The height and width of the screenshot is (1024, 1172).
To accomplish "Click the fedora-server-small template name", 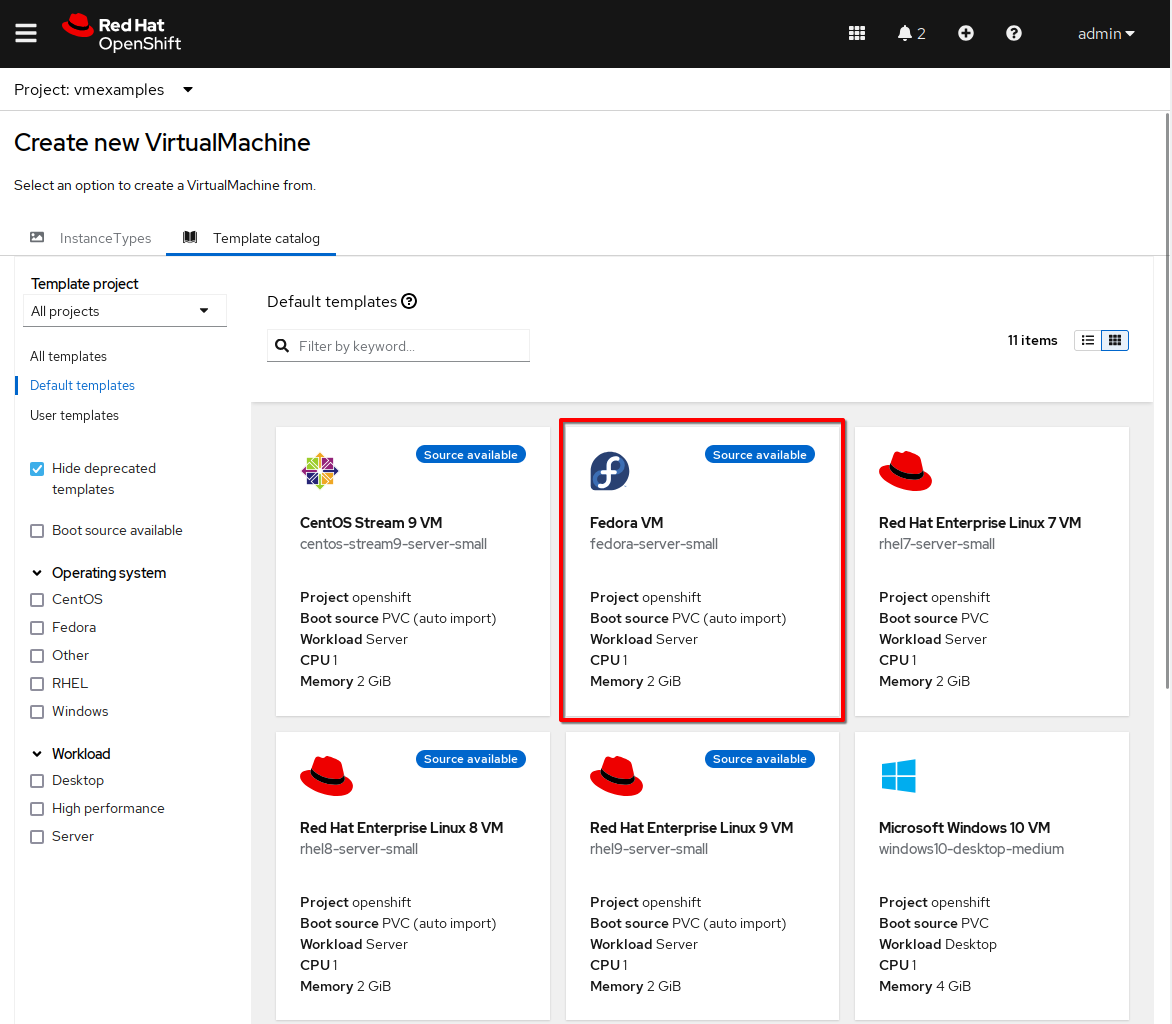I will (x=653, y=544).
